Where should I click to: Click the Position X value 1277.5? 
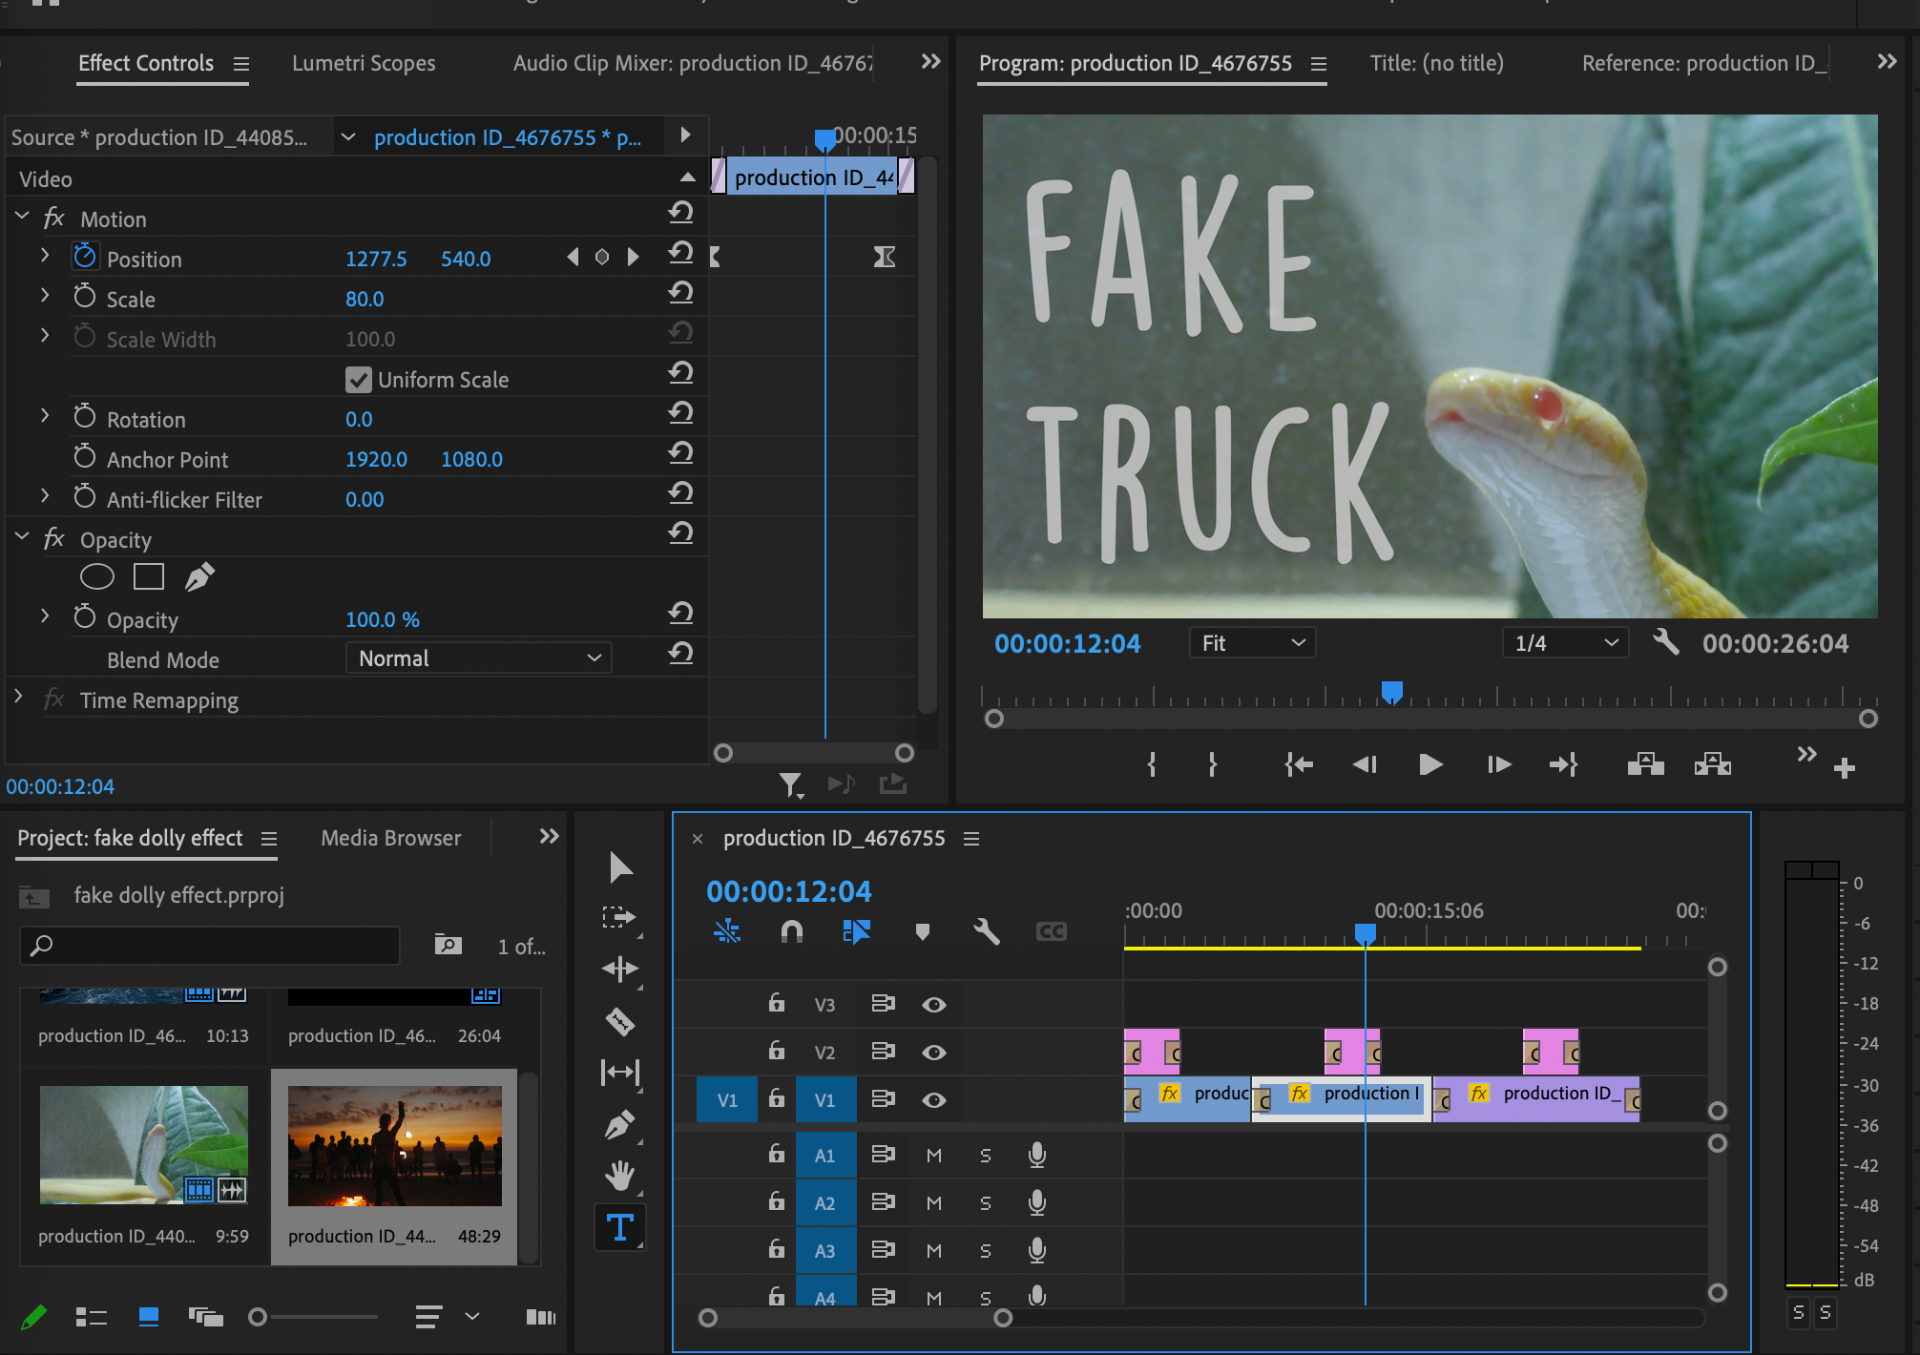[x=376, y=259]
